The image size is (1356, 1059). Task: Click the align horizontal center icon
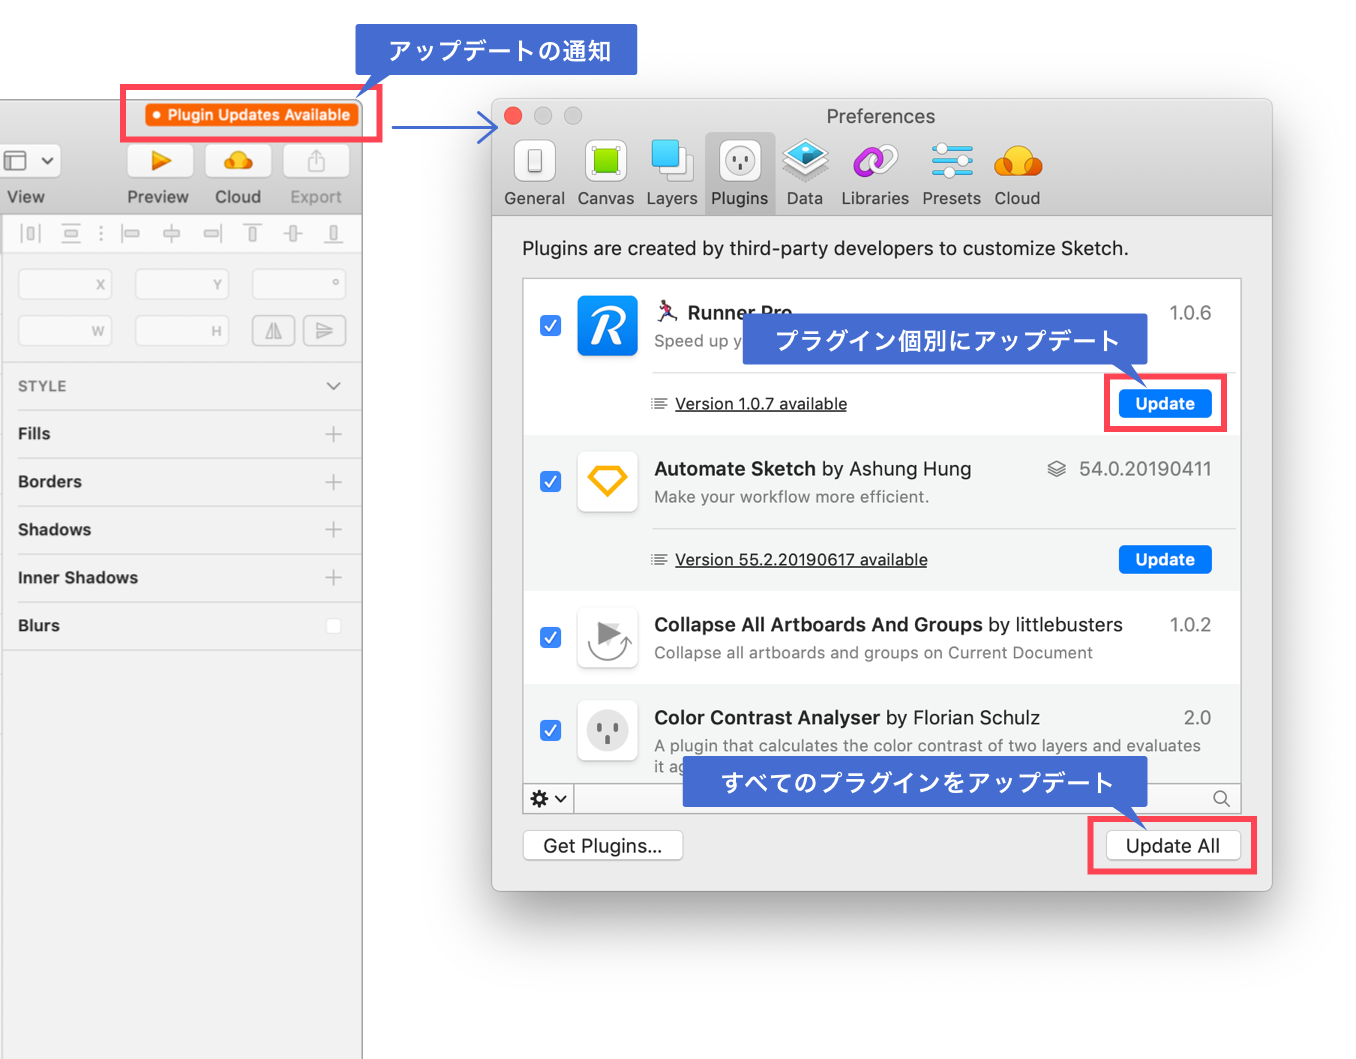click(171, 234)
